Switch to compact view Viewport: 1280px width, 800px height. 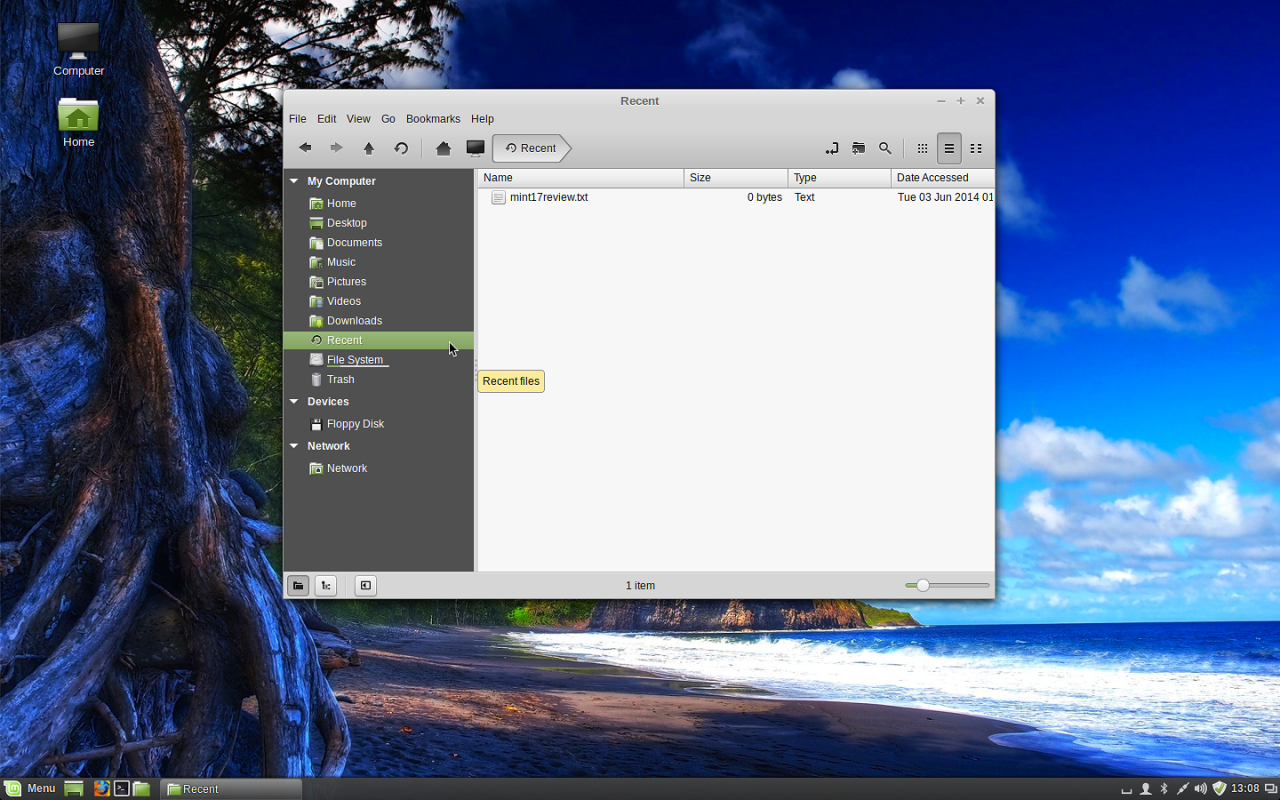click(x=975, y=147)
